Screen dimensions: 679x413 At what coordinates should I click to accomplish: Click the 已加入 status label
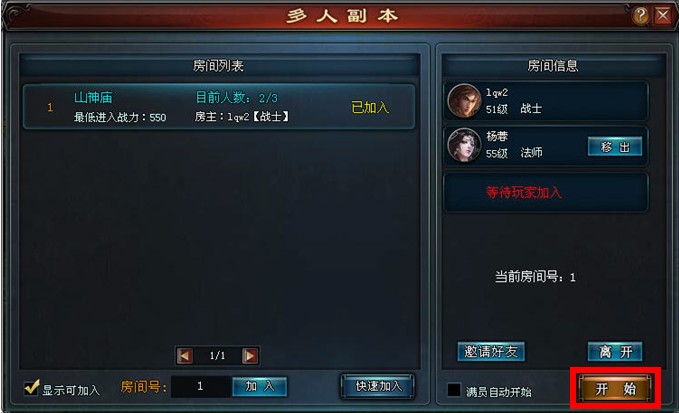370,107
